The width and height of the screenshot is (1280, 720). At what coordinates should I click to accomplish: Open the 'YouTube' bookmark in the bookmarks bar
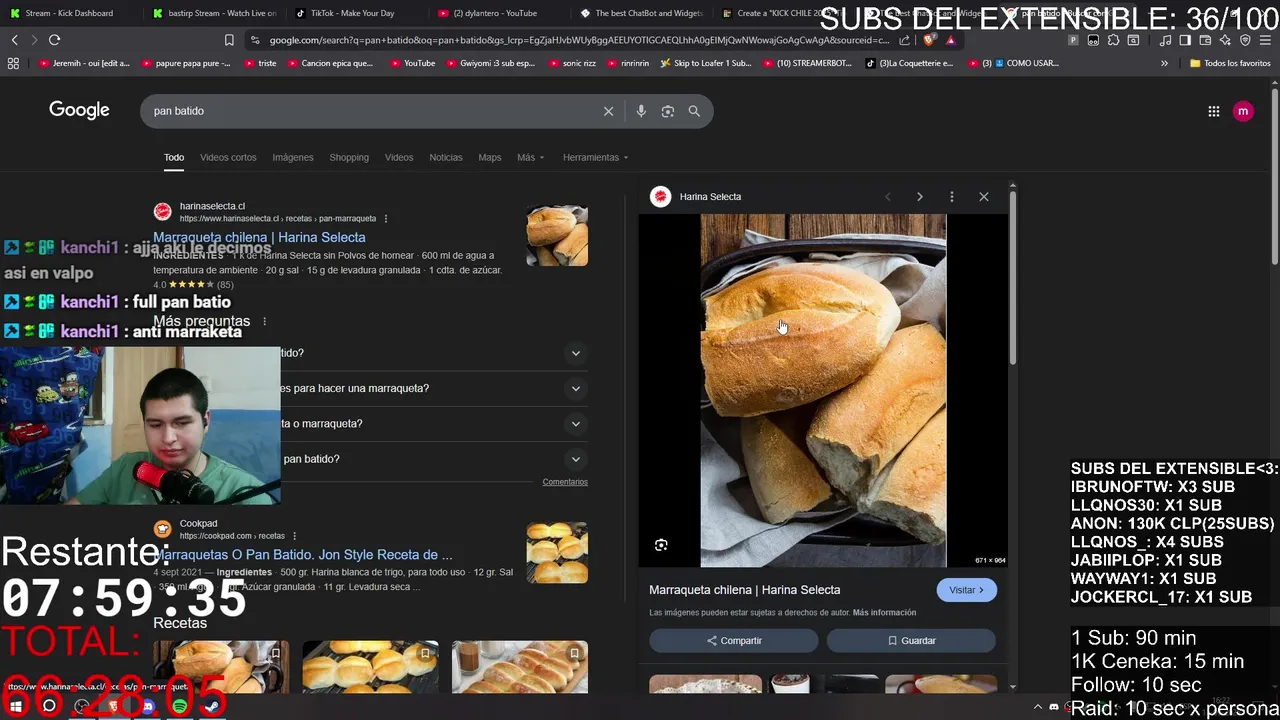pos(412,63)
